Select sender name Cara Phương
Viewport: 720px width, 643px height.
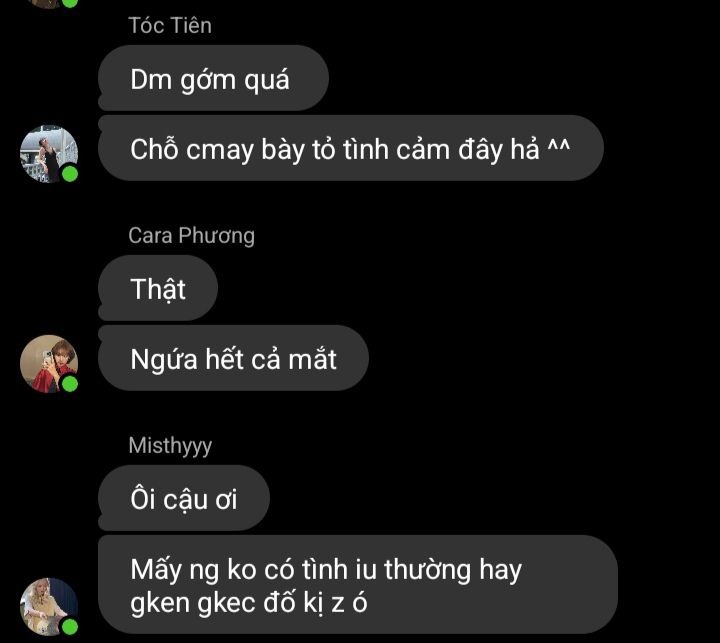(191, 236)
